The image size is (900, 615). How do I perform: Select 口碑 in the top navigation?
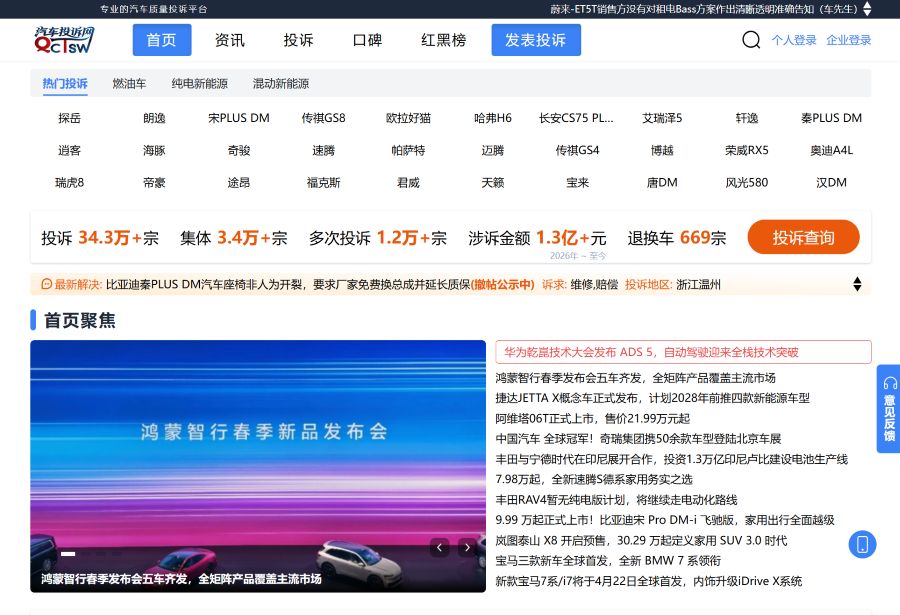[x=368, y=40]
